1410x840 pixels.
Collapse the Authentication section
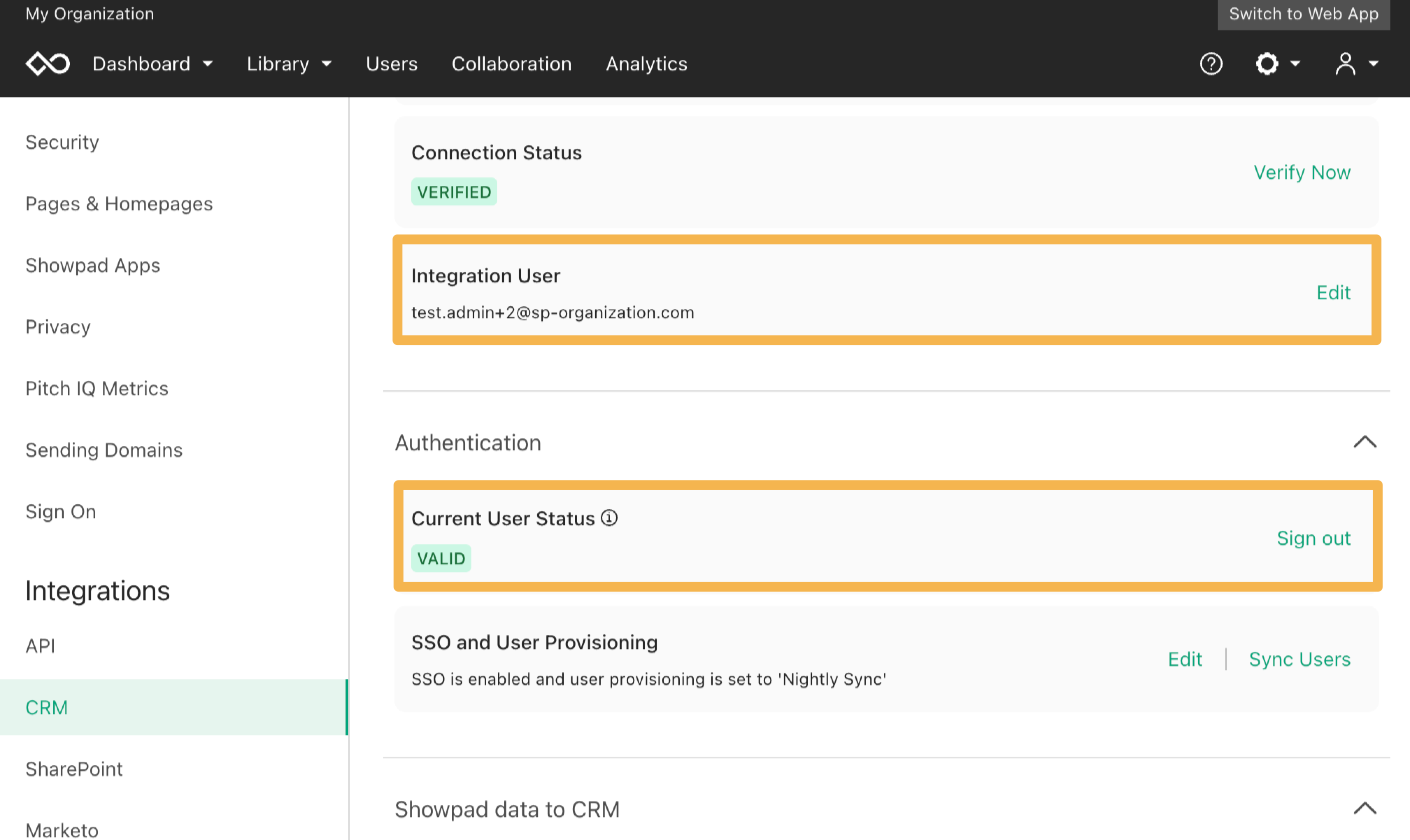pos(1364,442)
